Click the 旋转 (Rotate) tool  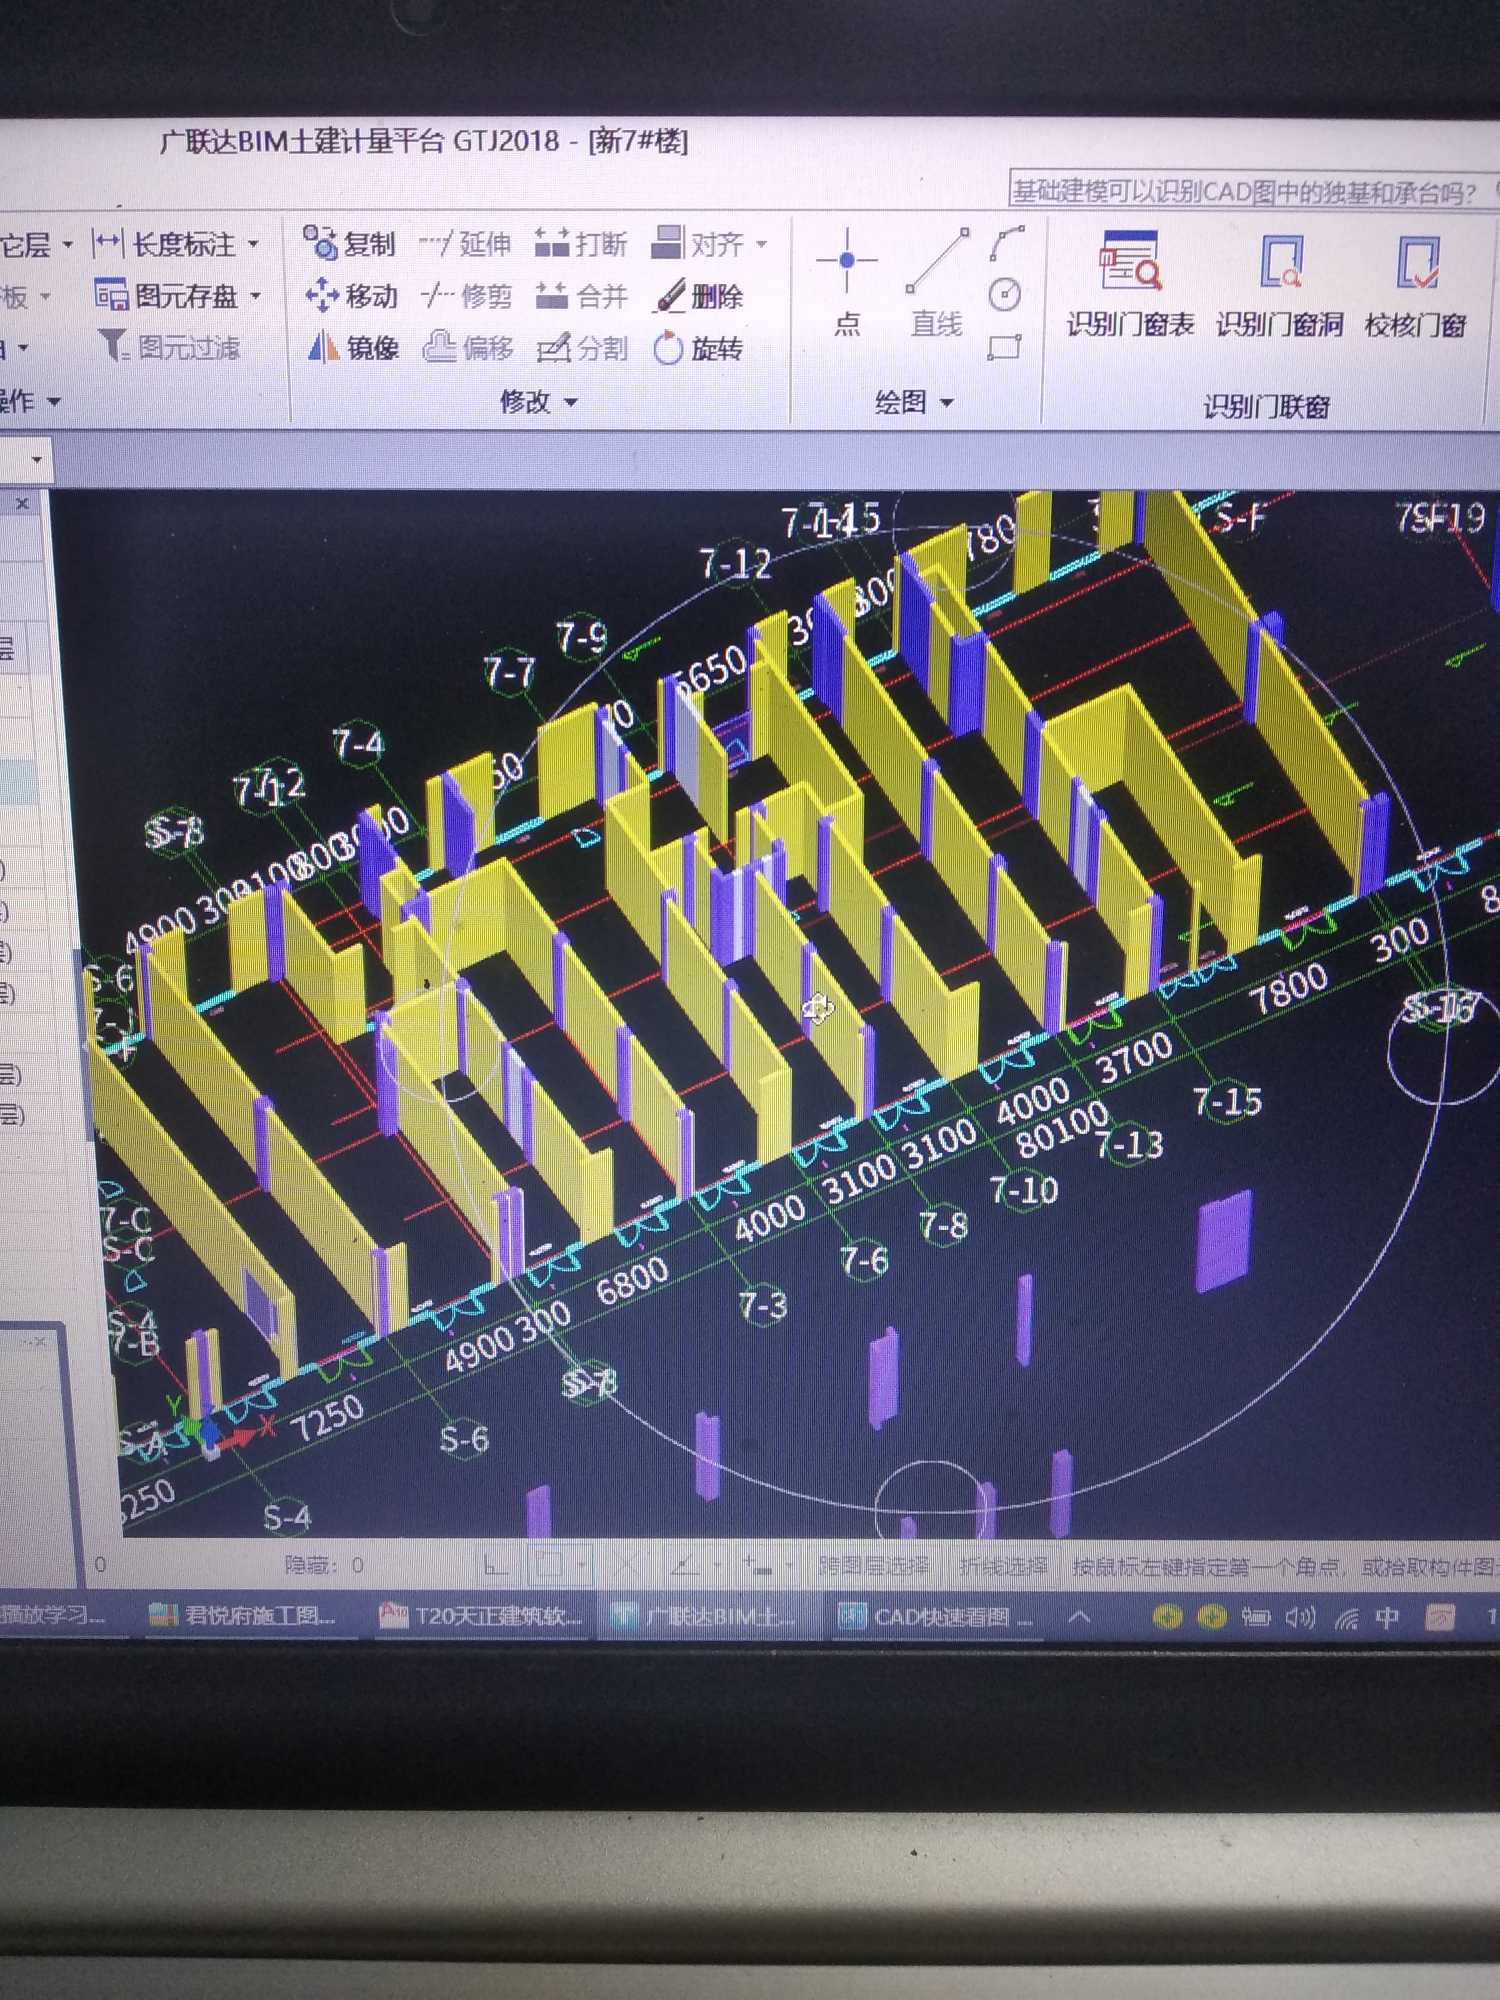pyautogui.click(x=698, y=348)
